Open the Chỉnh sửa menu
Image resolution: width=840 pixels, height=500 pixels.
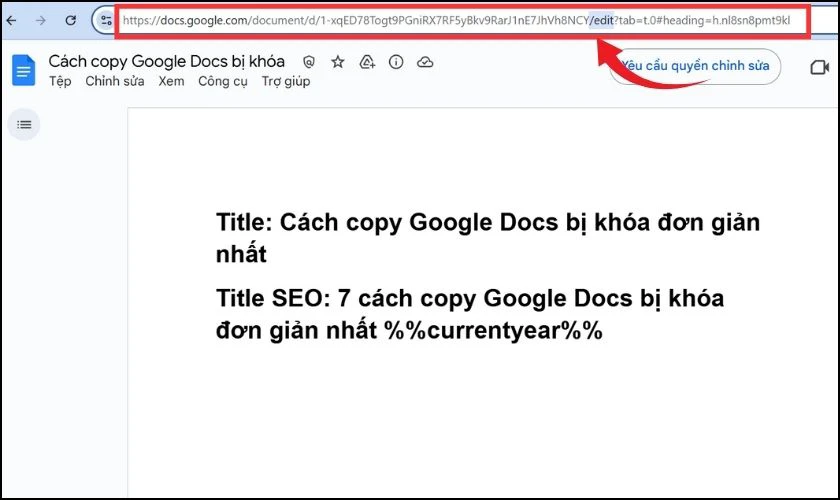tap(115, 81)
